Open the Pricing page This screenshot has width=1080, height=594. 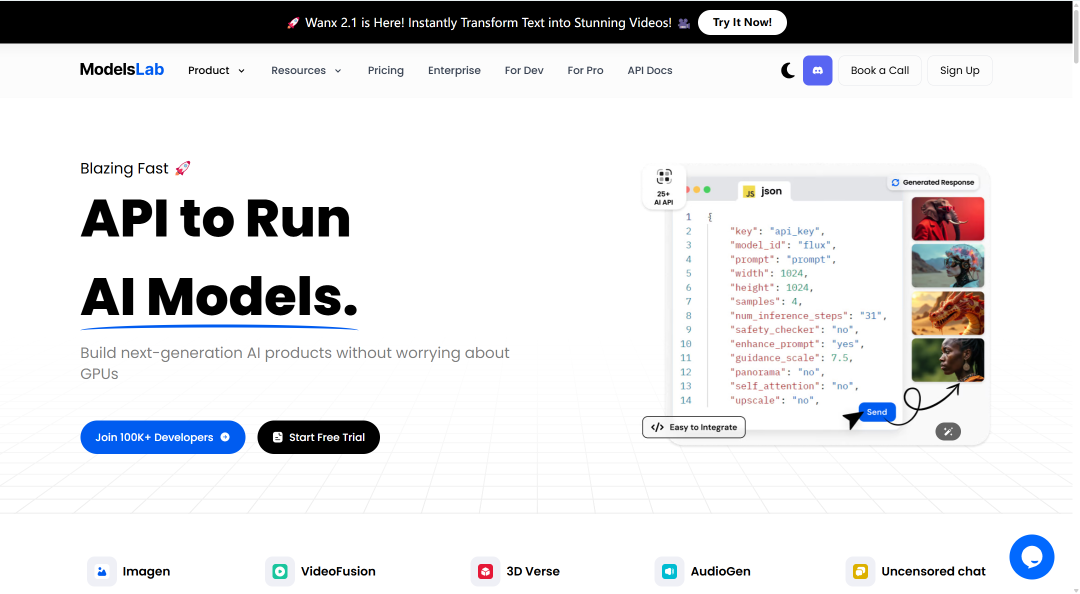pos(386,70)
